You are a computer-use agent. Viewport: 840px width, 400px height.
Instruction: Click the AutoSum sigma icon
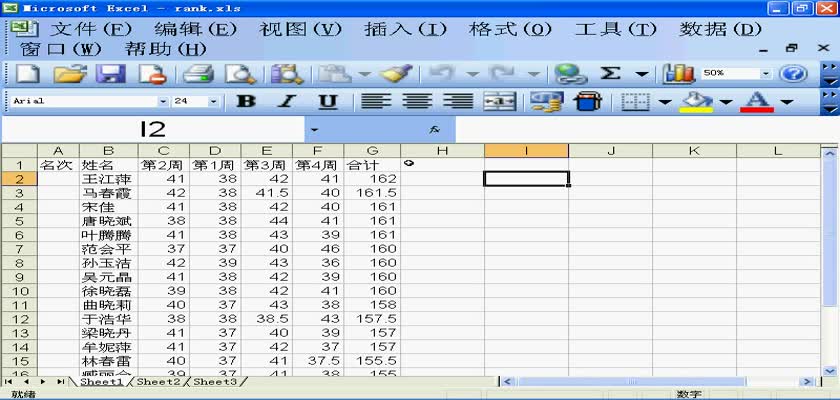[610, 73]
